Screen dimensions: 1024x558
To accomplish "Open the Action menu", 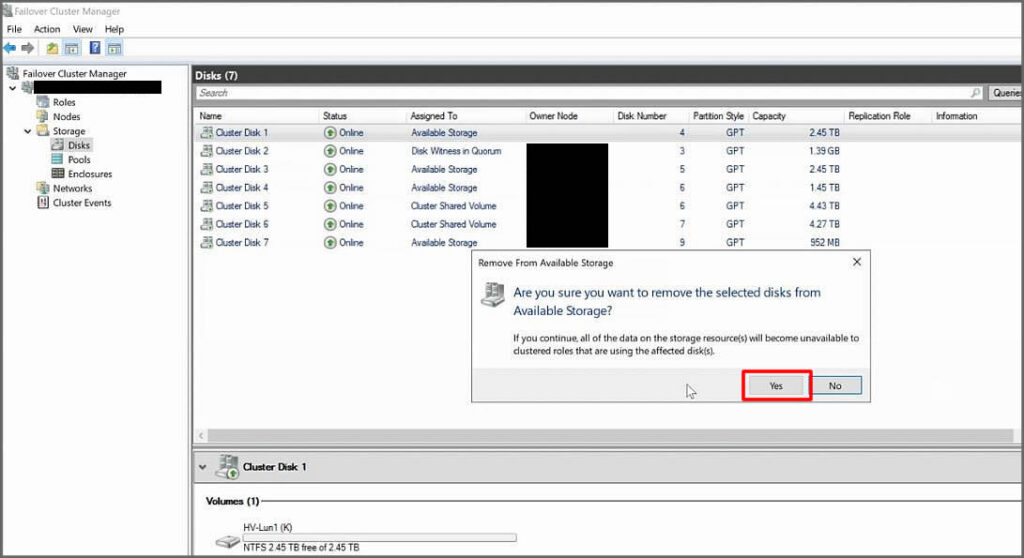I will [x=47, y=29].
